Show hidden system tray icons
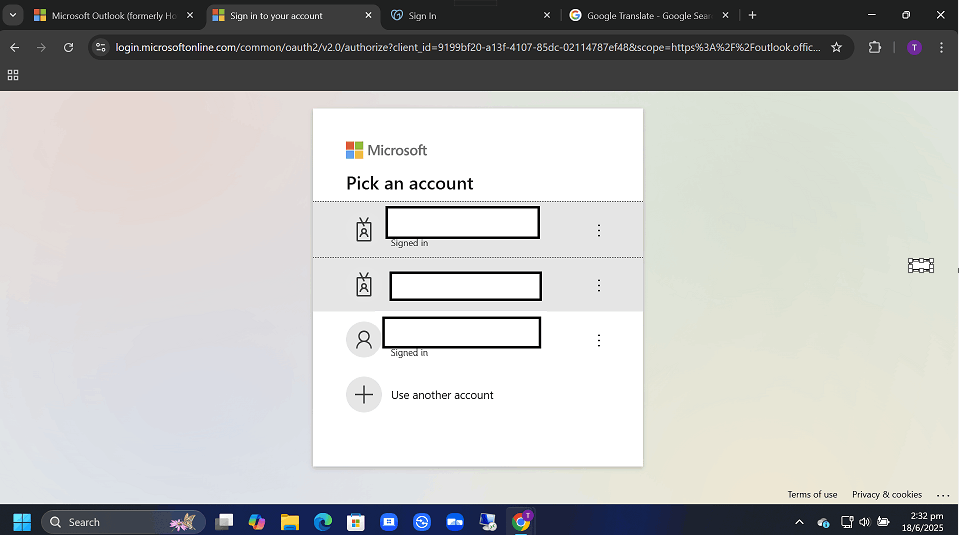Image resolution: width=959 pixels, height=535 pixels. click(x=799, y=522)
